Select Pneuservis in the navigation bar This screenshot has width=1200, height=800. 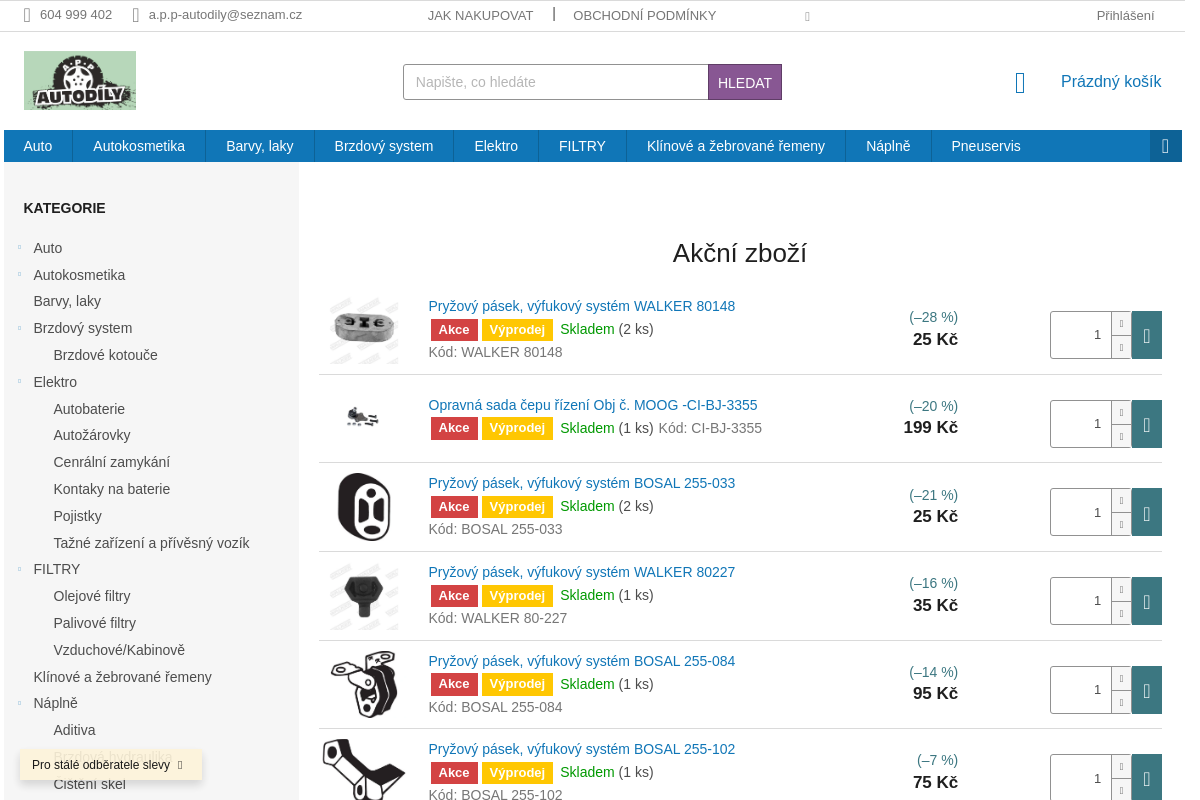point(985,146)
